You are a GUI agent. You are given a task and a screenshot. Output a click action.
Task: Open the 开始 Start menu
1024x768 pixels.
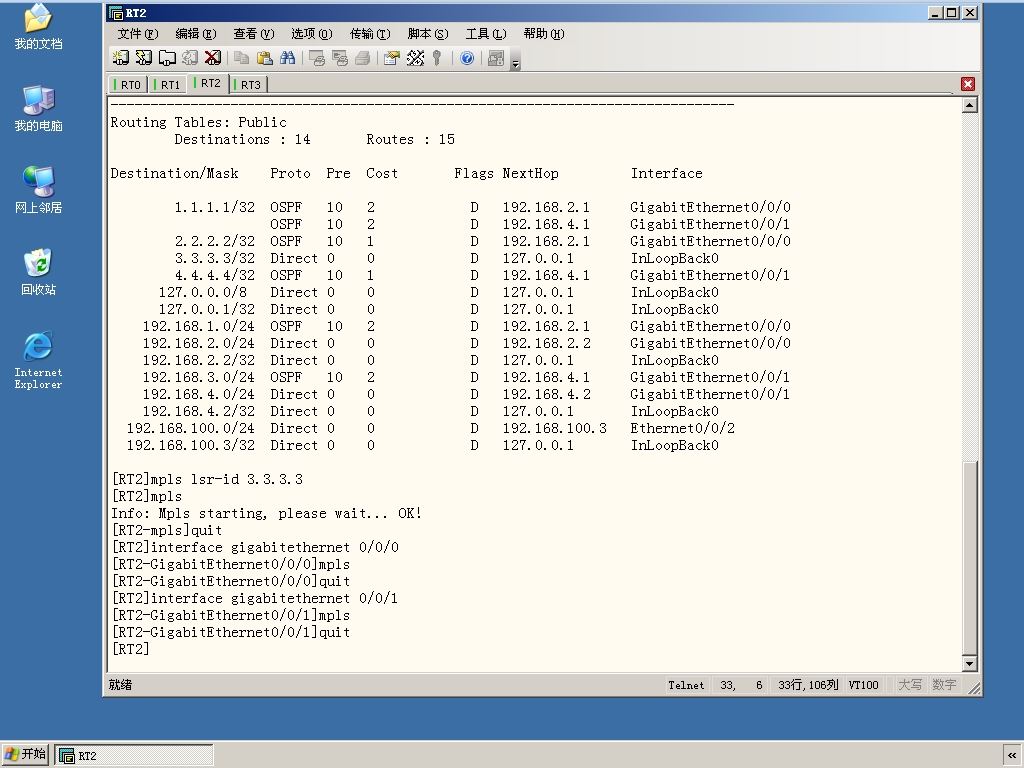pyautogui.click(x=25, y=755)
